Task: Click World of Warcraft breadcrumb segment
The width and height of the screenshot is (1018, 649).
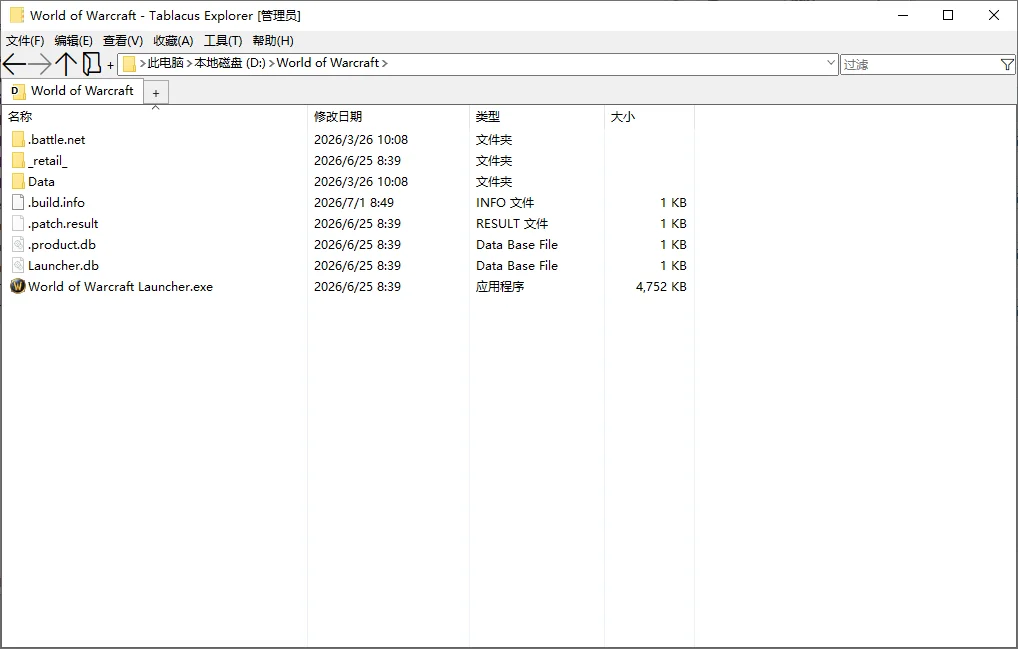Action: [328, 63]
